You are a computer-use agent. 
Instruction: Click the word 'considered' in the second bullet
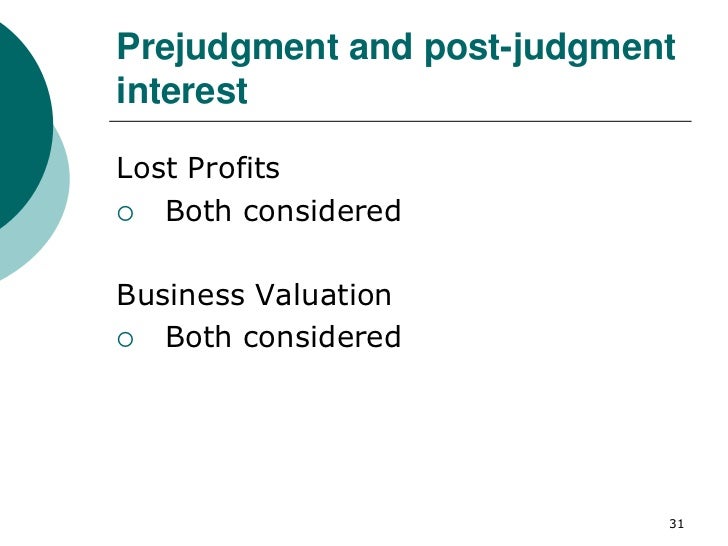(322, 337)
